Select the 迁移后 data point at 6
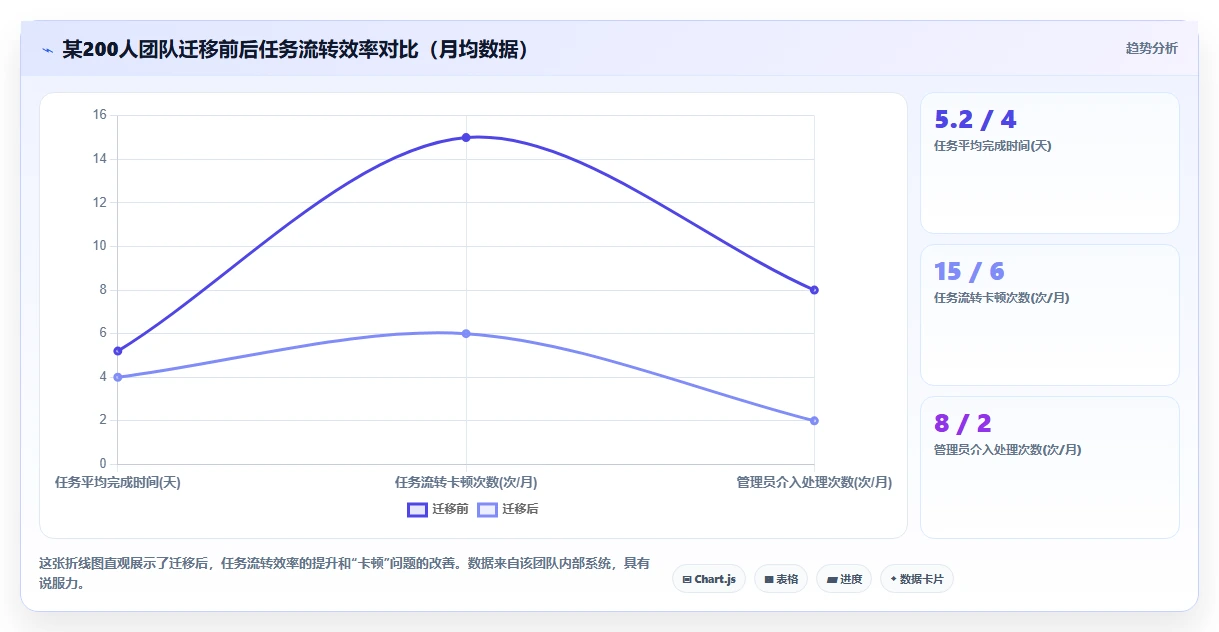 (x=466, y=333)
